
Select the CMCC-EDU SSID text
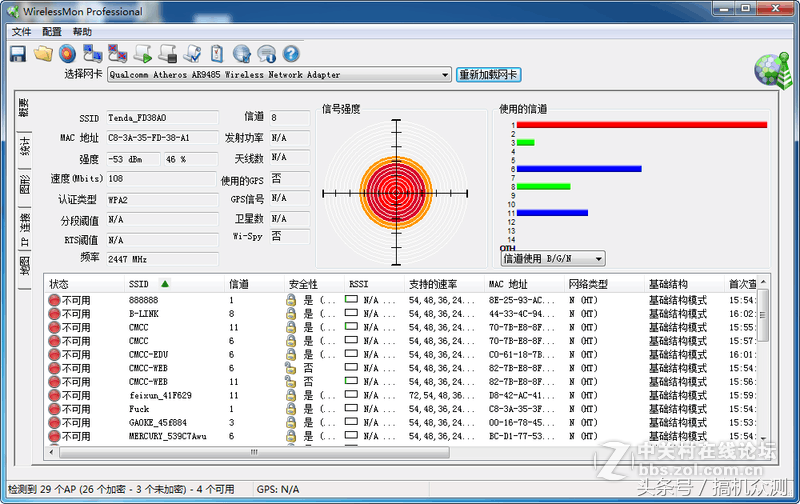point(148,355)
